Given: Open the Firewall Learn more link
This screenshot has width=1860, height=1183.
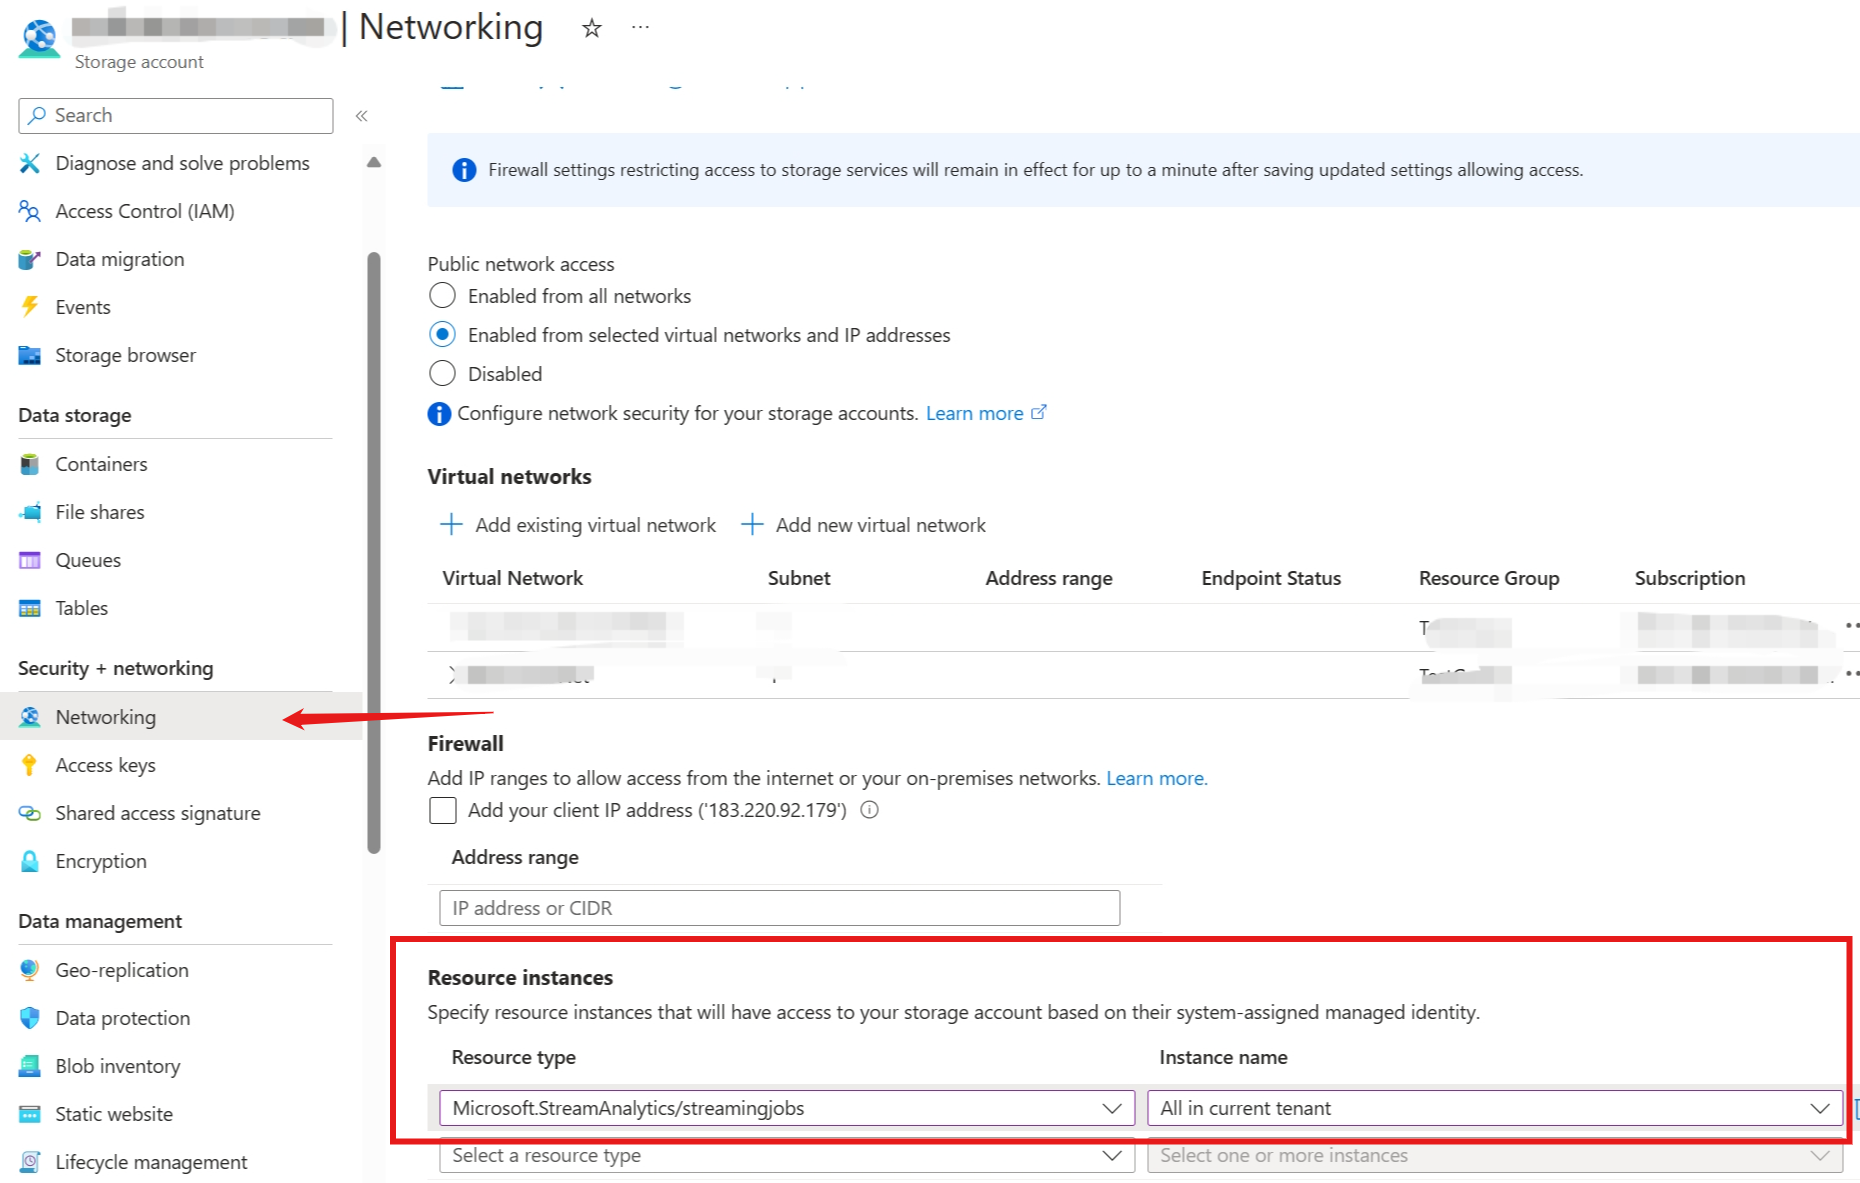Looking at the screenshot, I should coord(1156,778).
